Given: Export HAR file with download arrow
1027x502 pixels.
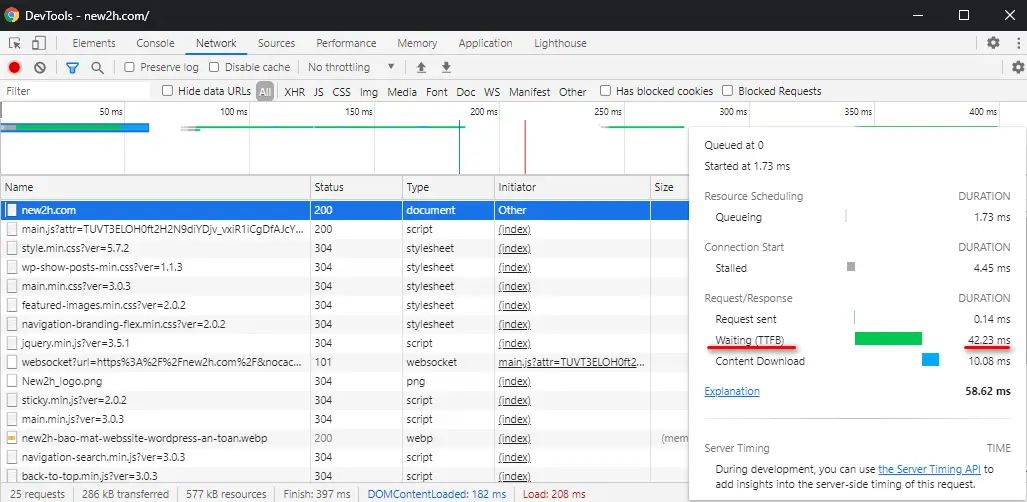Looking at the screenshot, I should [446, 68].
